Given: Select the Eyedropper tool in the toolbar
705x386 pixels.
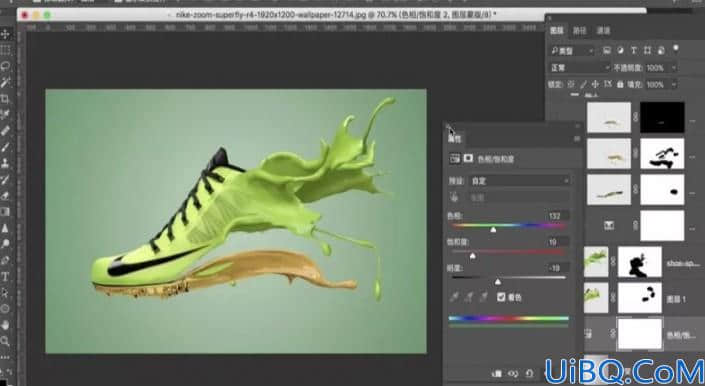Looking at the screenshot, I should point(5,115).
